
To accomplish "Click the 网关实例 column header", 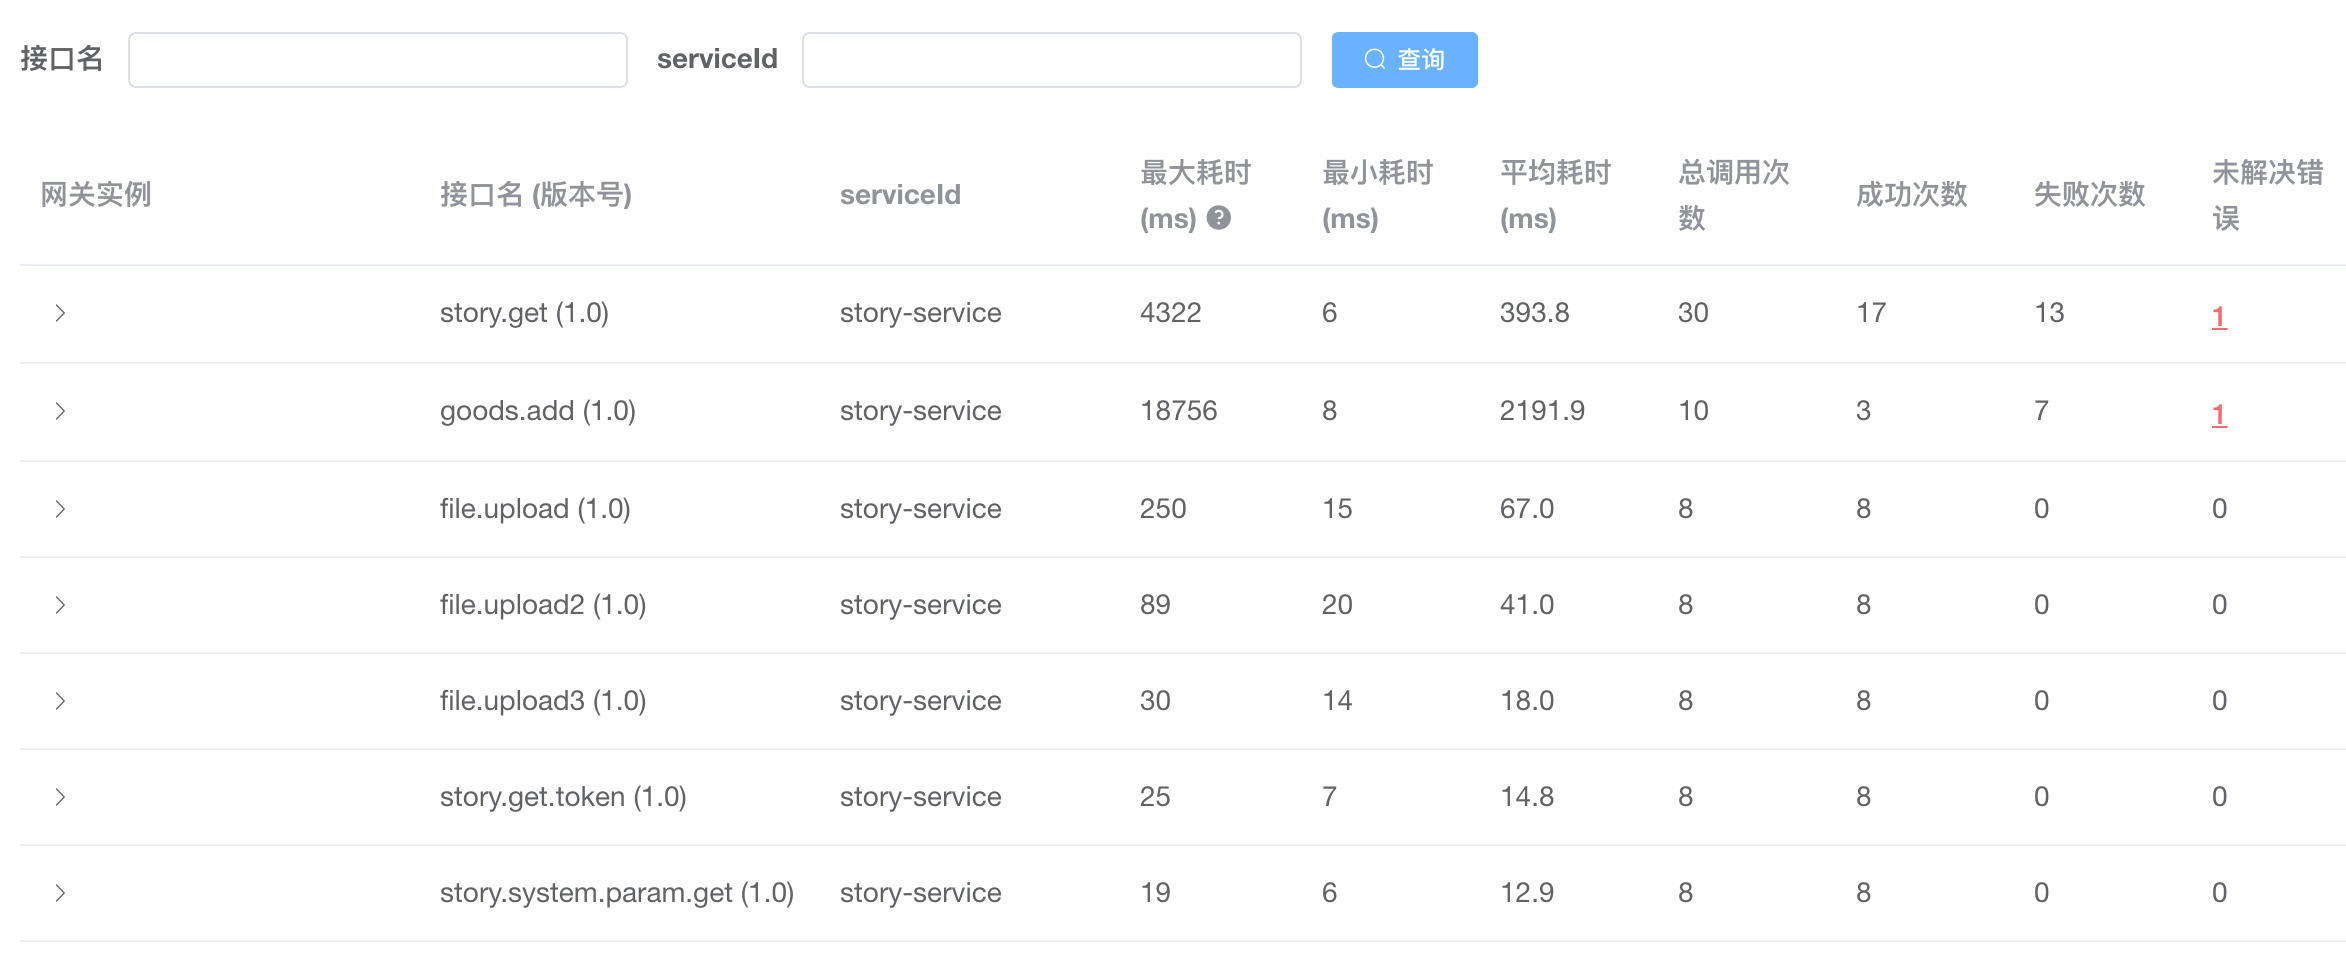I will tap(96, 194).
